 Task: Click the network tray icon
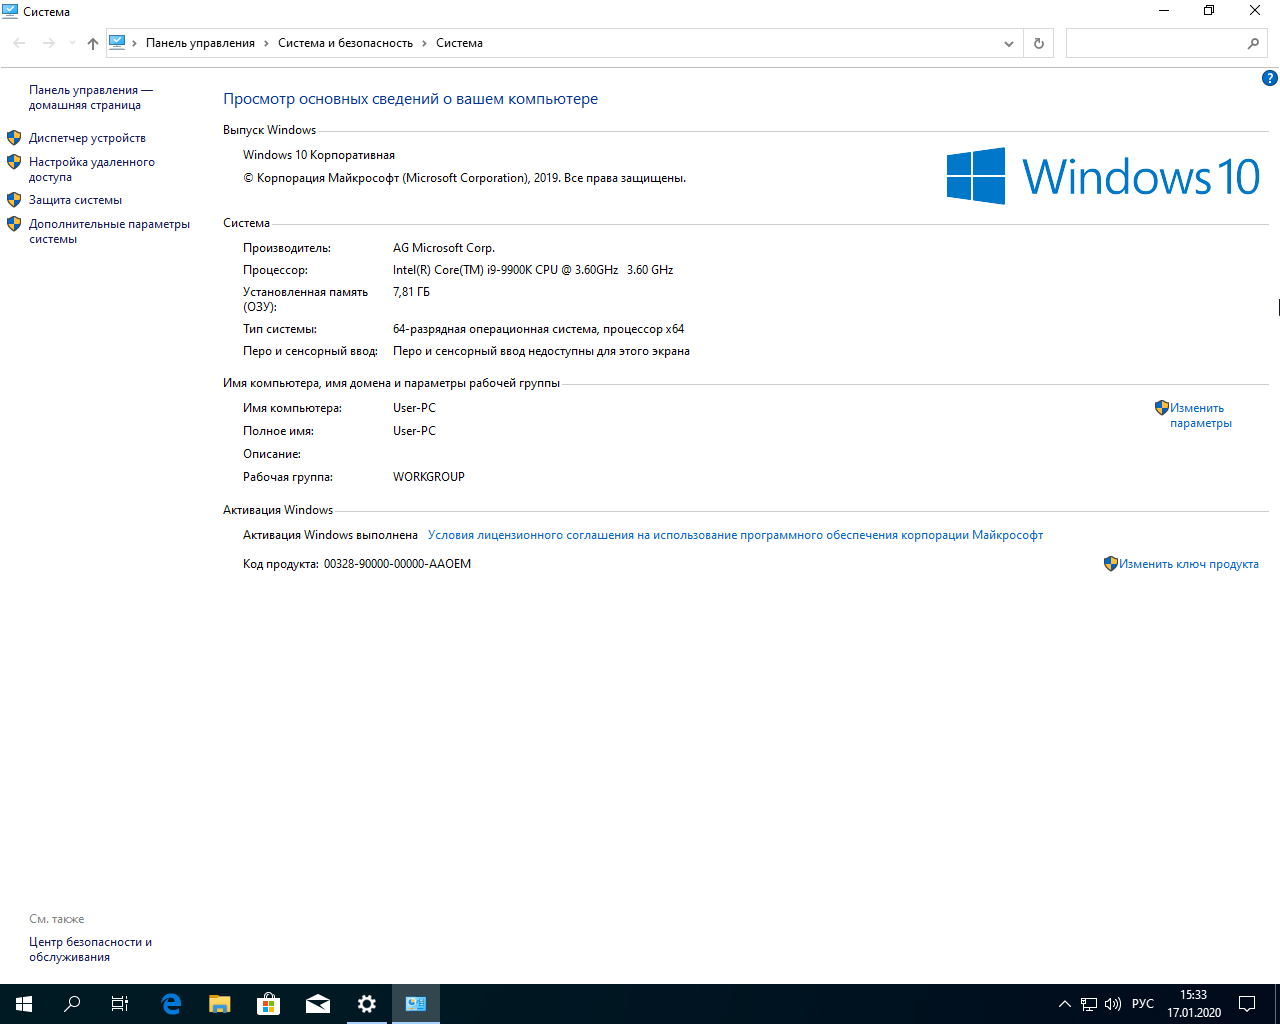(x=1089, y=1004)
